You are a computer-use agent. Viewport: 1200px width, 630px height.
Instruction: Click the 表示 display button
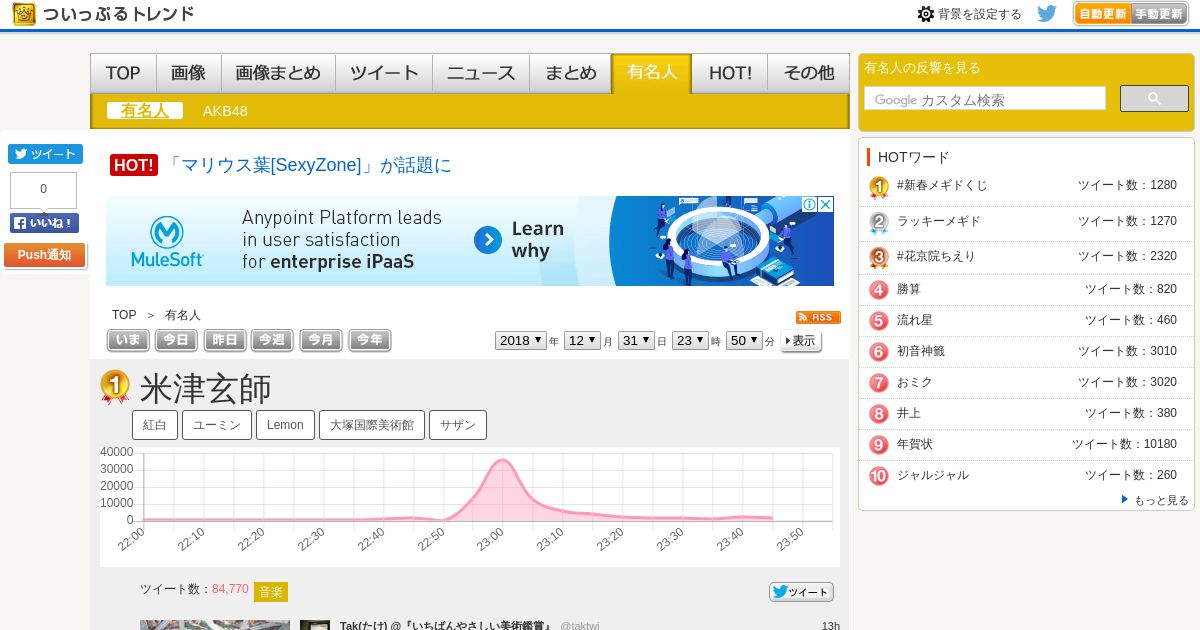click(x=801, y=341)
